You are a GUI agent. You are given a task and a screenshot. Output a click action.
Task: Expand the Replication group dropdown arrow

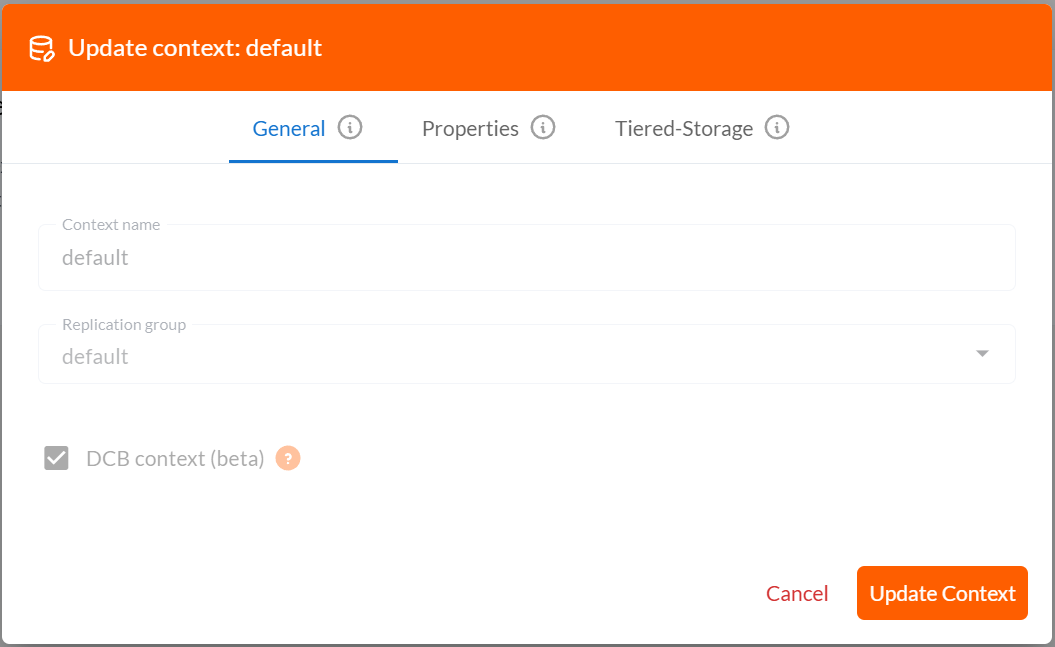click(982, 353)
